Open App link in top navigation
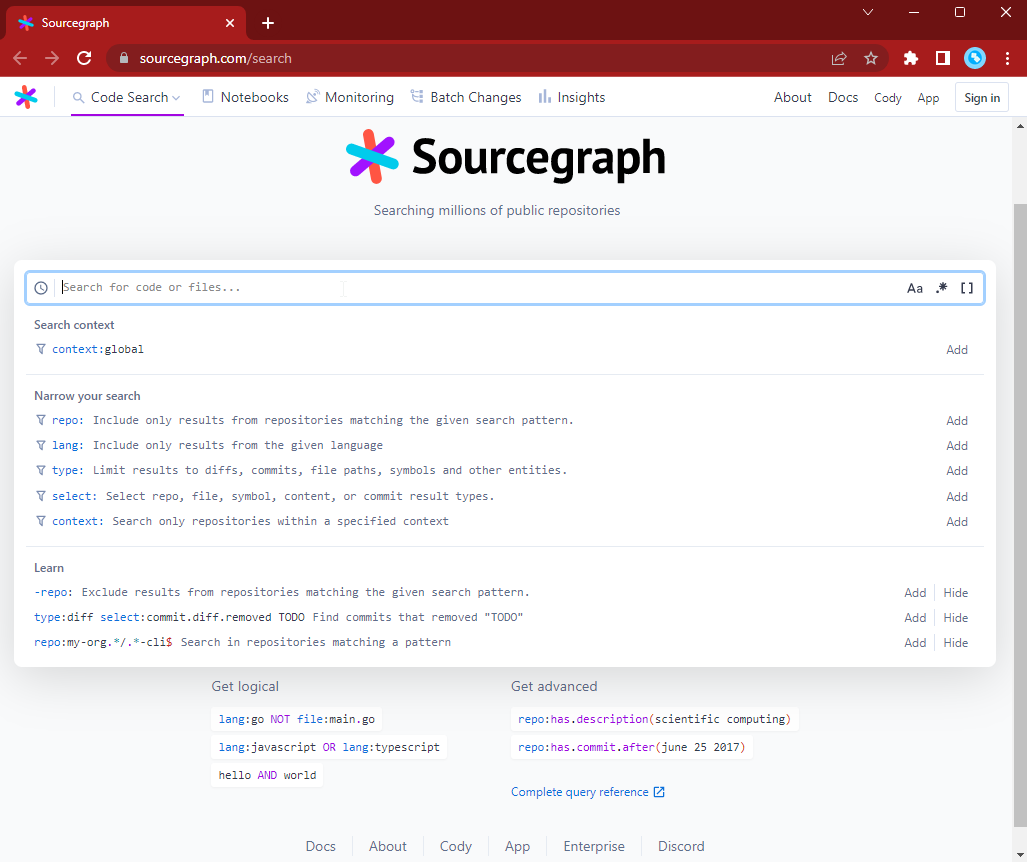This screenshot has width=1027, height=862. [x=928, y=98]
